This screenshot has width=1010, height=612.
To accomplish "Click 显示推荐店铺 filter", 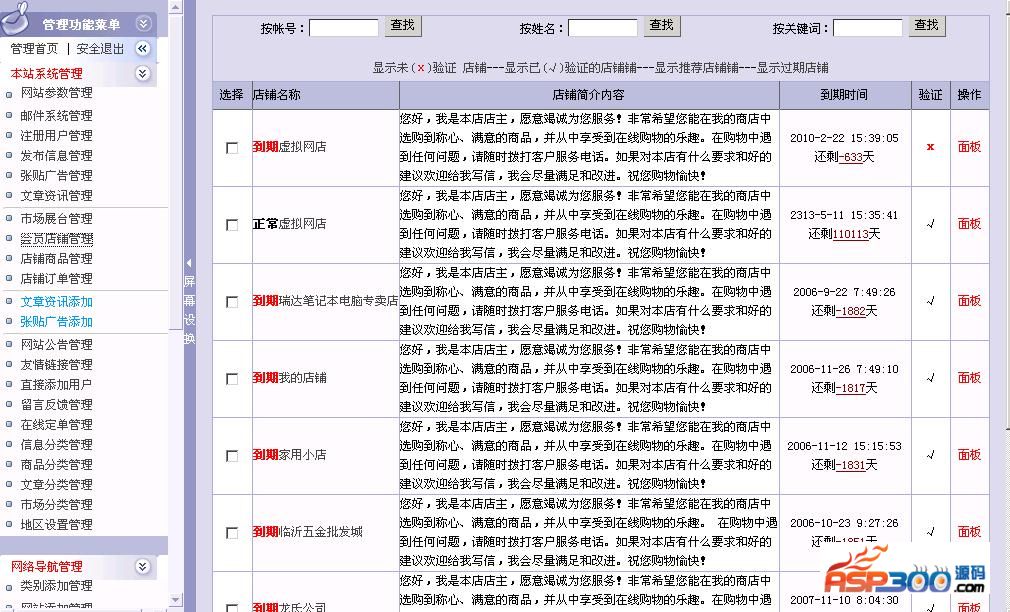I will pos(696,68).
